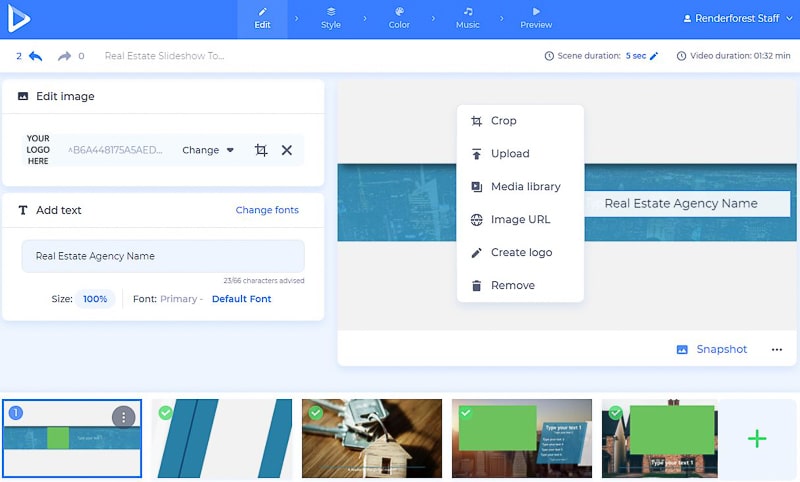Click the Change fonts link
800x482 pixels.
click(267, 210)
